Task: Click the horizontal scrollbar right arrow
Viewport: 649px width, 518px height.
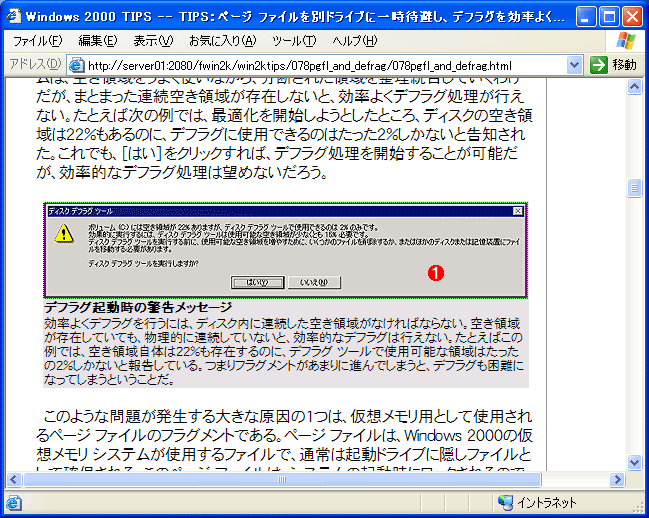Action: [617, 480]
